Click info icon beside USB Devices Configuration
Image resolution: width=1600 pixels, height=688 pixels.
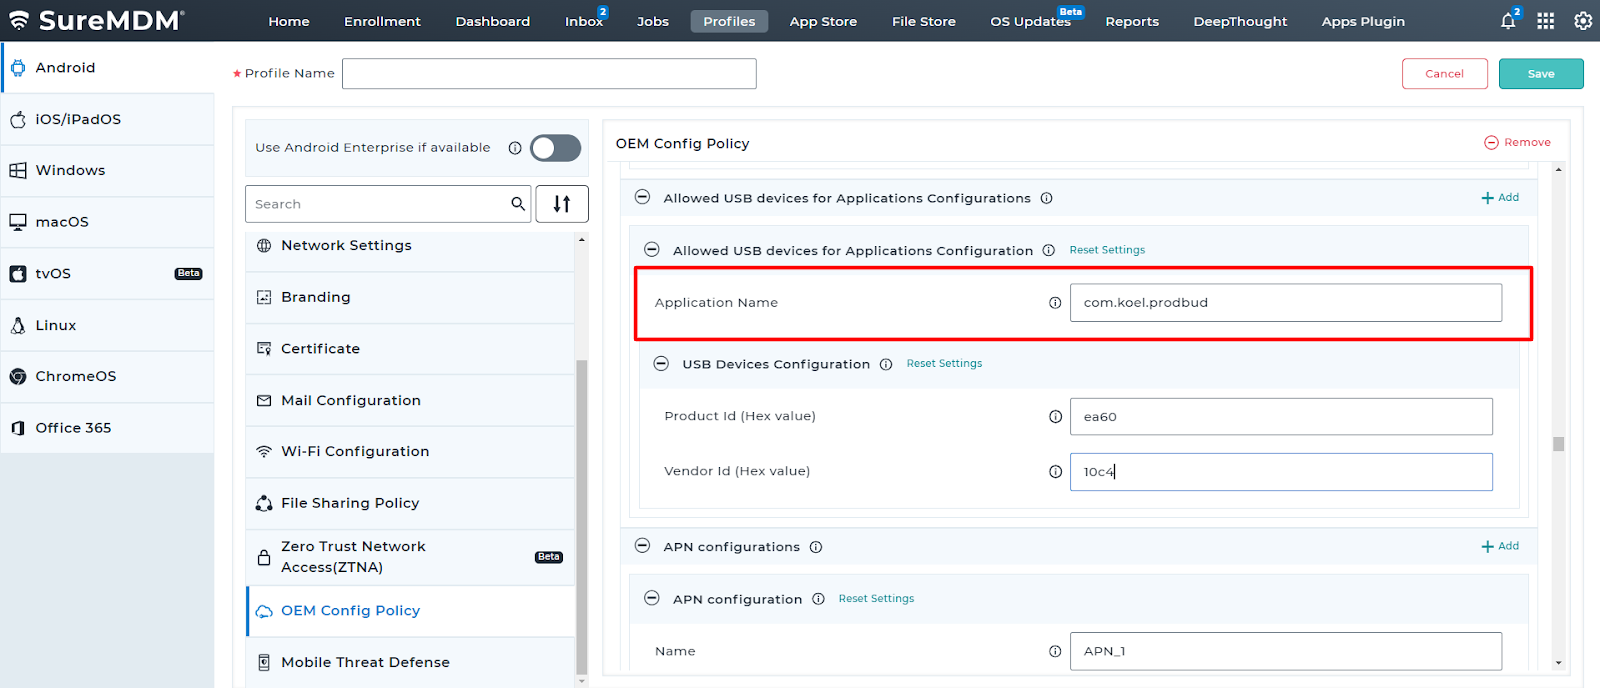pyautogui.click(x=886, y=365)
